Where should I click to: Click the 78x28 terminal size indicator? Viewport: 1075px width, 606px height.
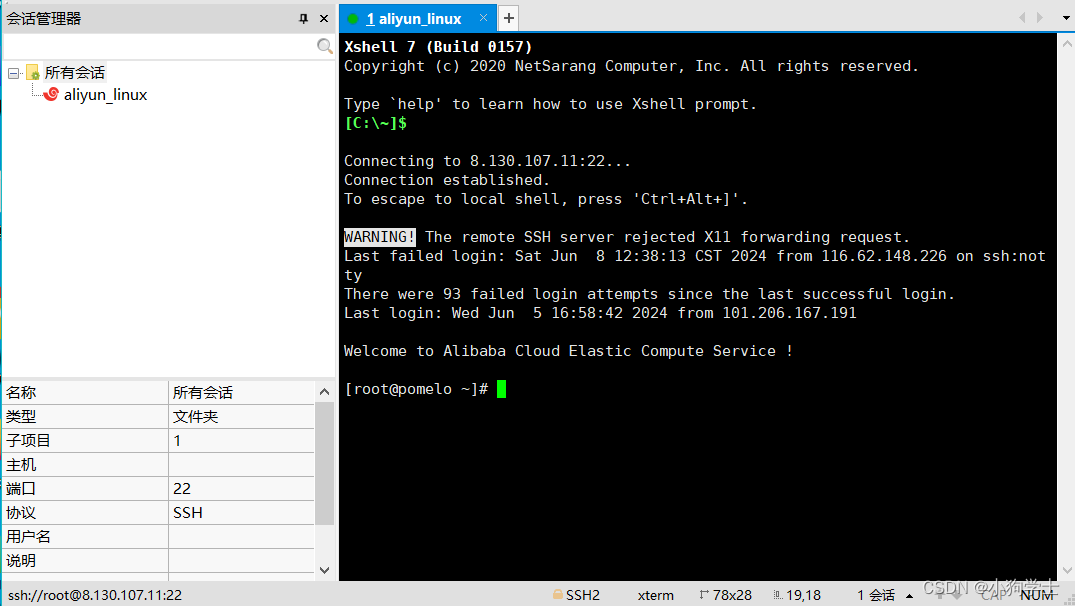[x=725, y=595]
